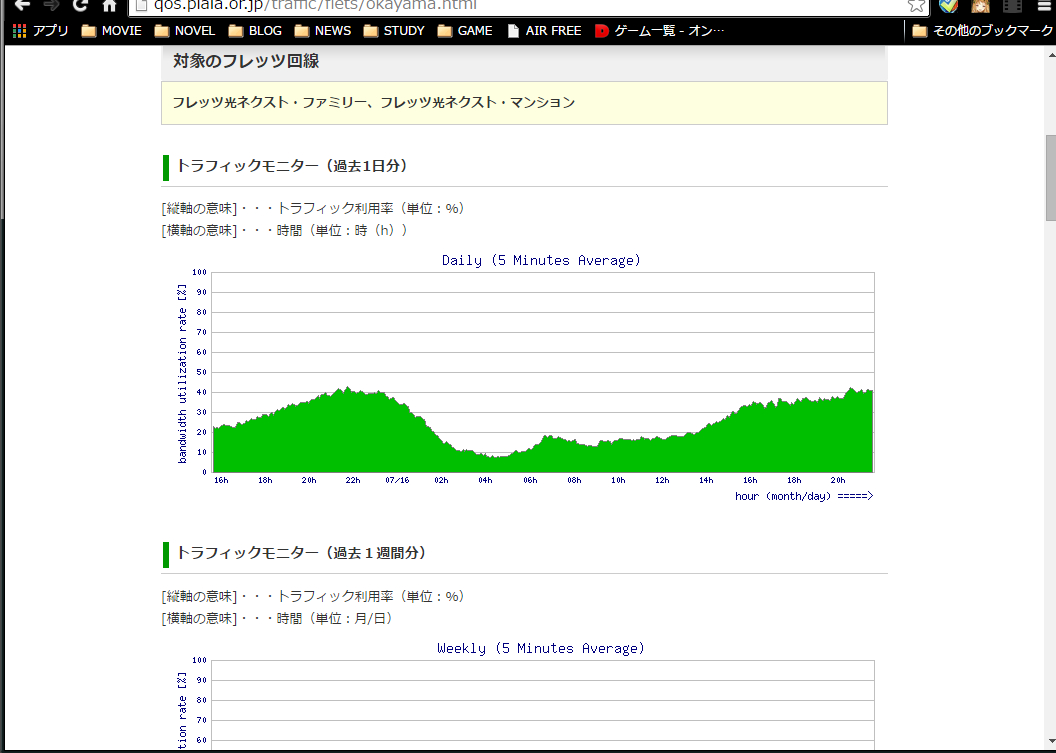
Task: Expand その他のブックマーク folder
Action: [982, 31]
